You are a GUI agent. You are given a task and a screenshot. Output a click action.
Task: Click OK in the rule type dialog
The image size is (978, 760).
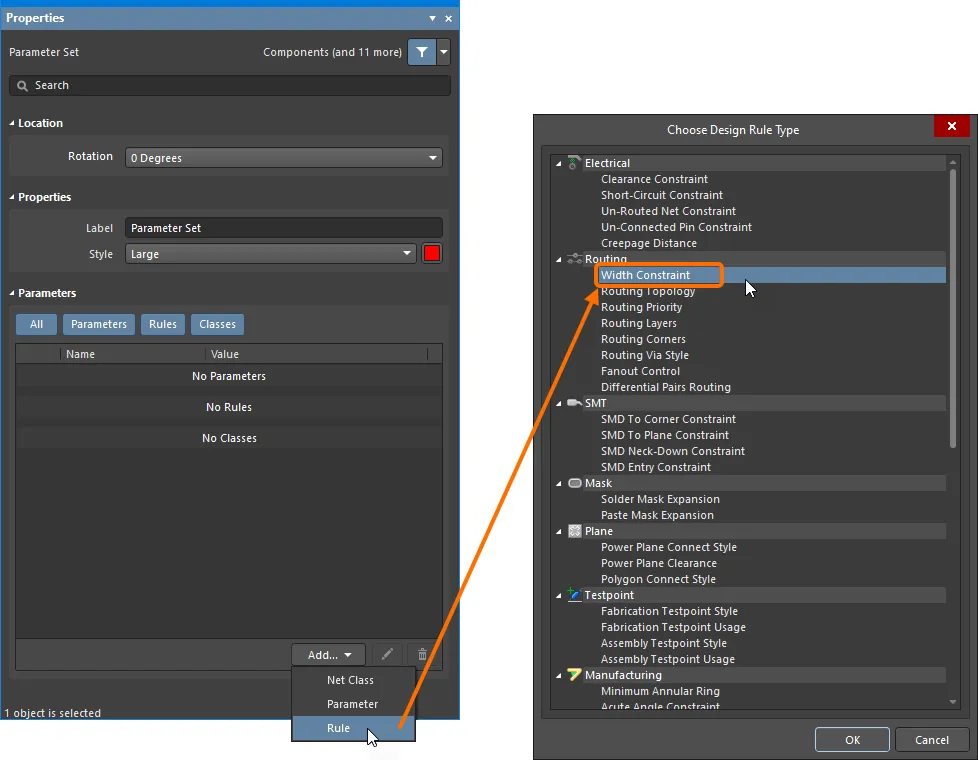coord(852,739)
